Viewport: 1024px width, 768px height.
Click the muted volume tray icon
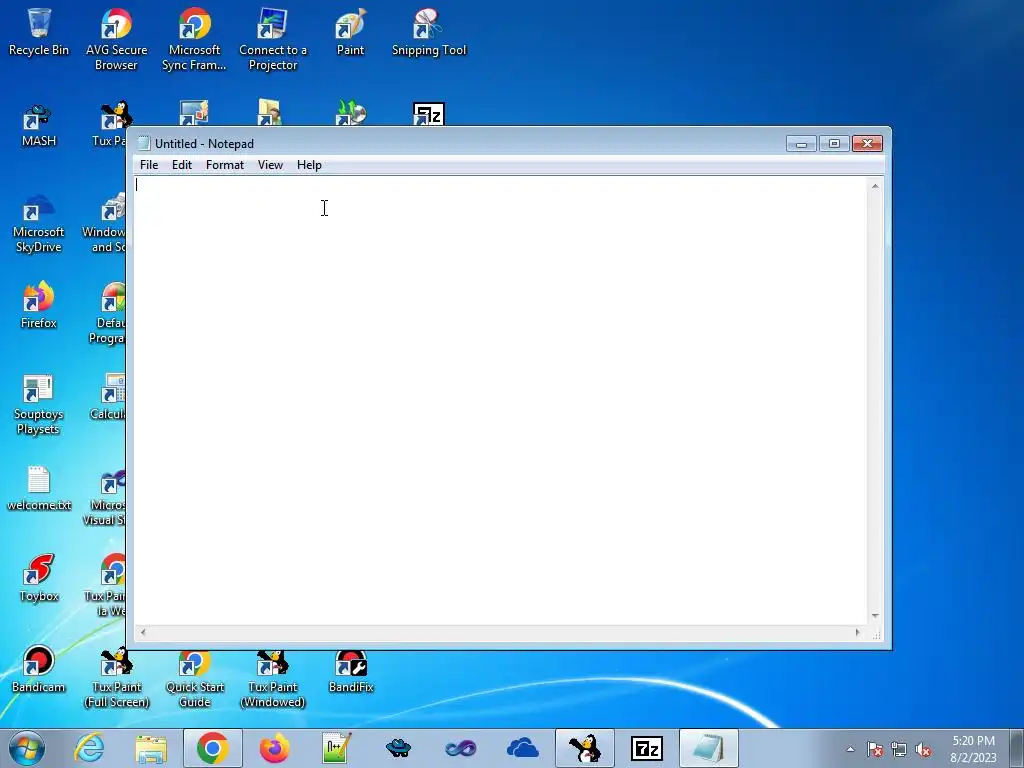click(x=923, y=749)
